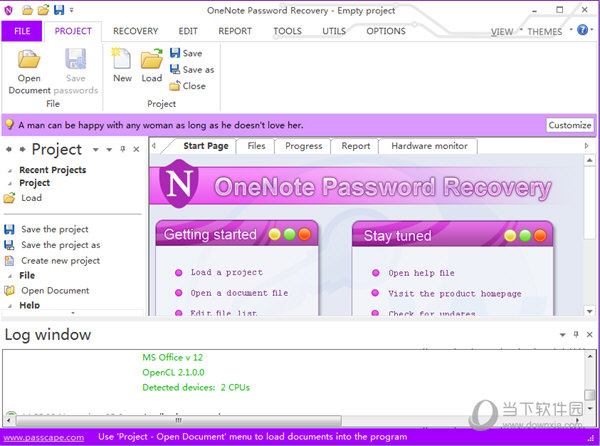600x446 pixels.
Task: Collapse the Recent Projects section
Action: click(10, 171)
